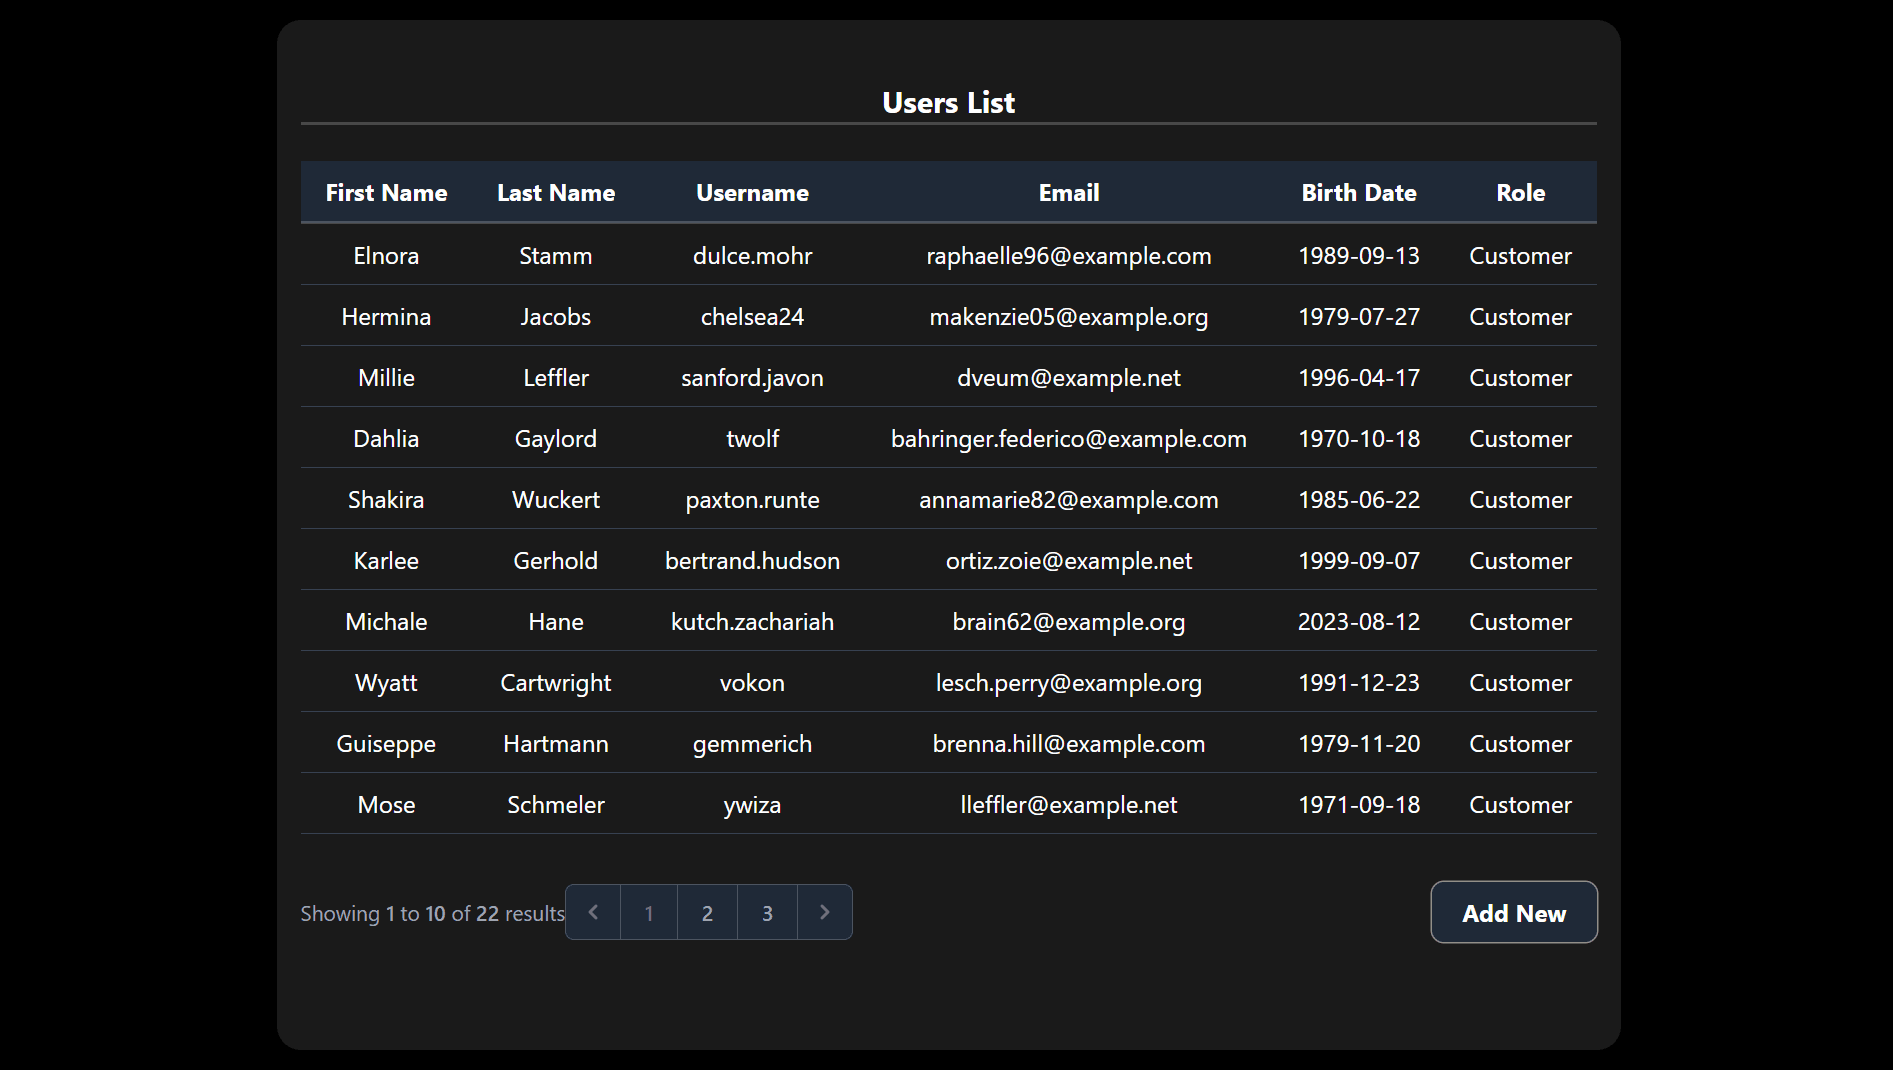Viewport: 1893px width, 1070px height.
Task: Select birth date 1979-07-27
Action: pyautogui.click(x=1359, y=317)
